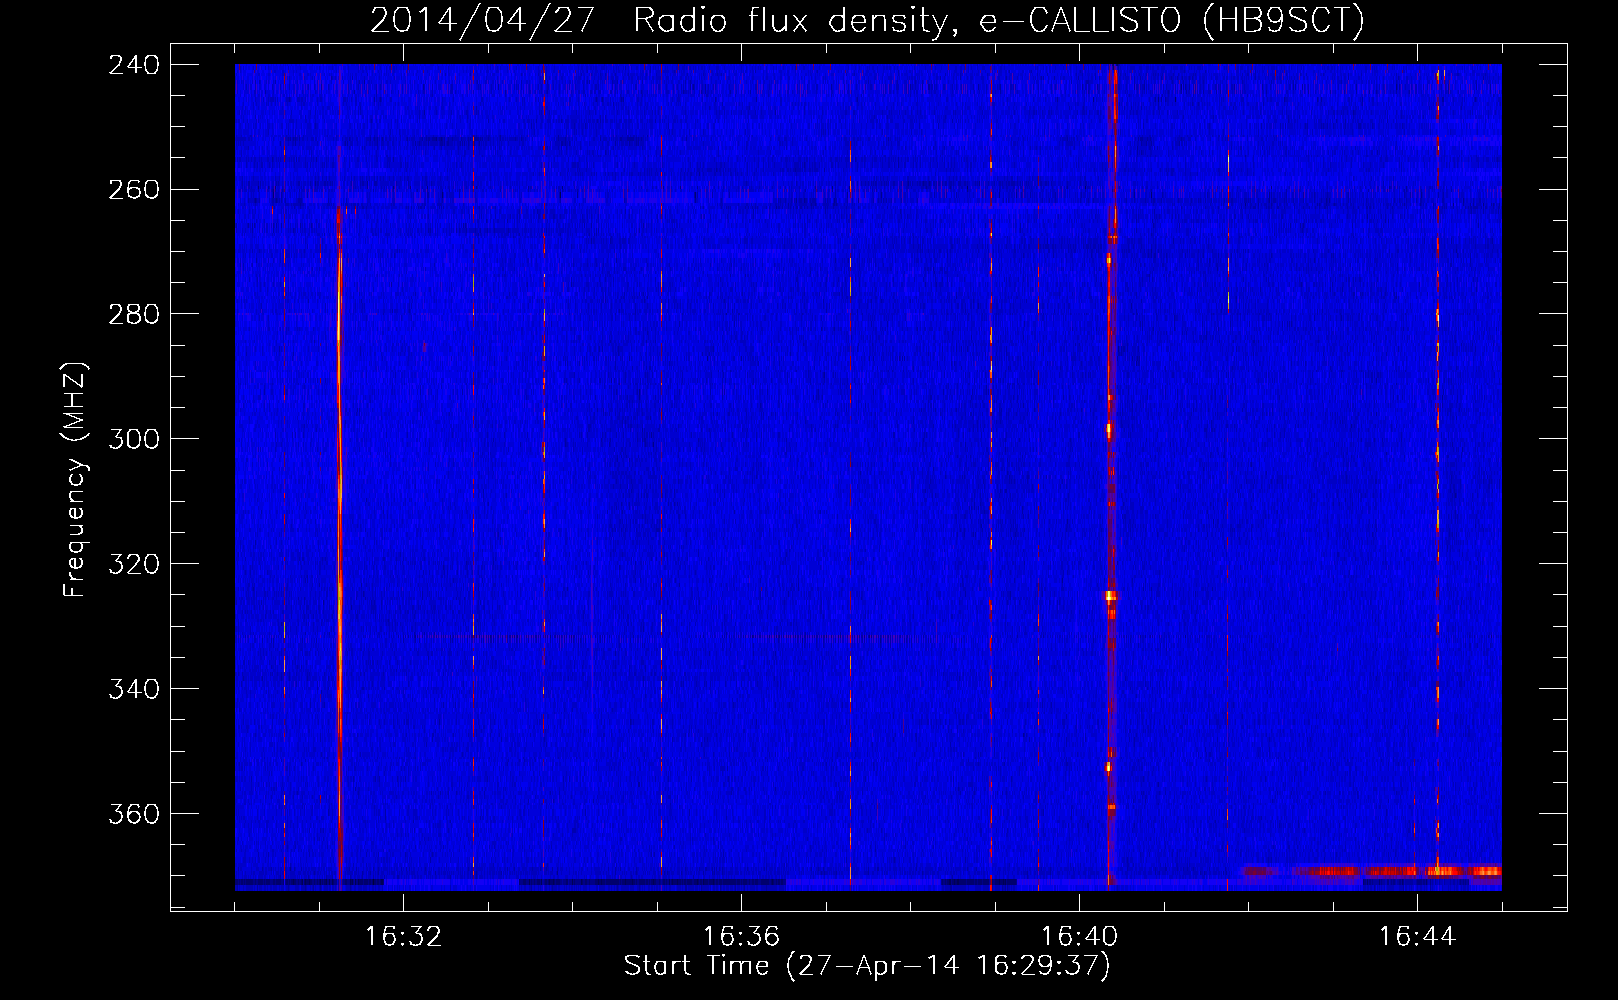The width and height of the screenshot is (1618, 1000).
Task: Select the 360 frequency tick label
Action: coord(134,815)
